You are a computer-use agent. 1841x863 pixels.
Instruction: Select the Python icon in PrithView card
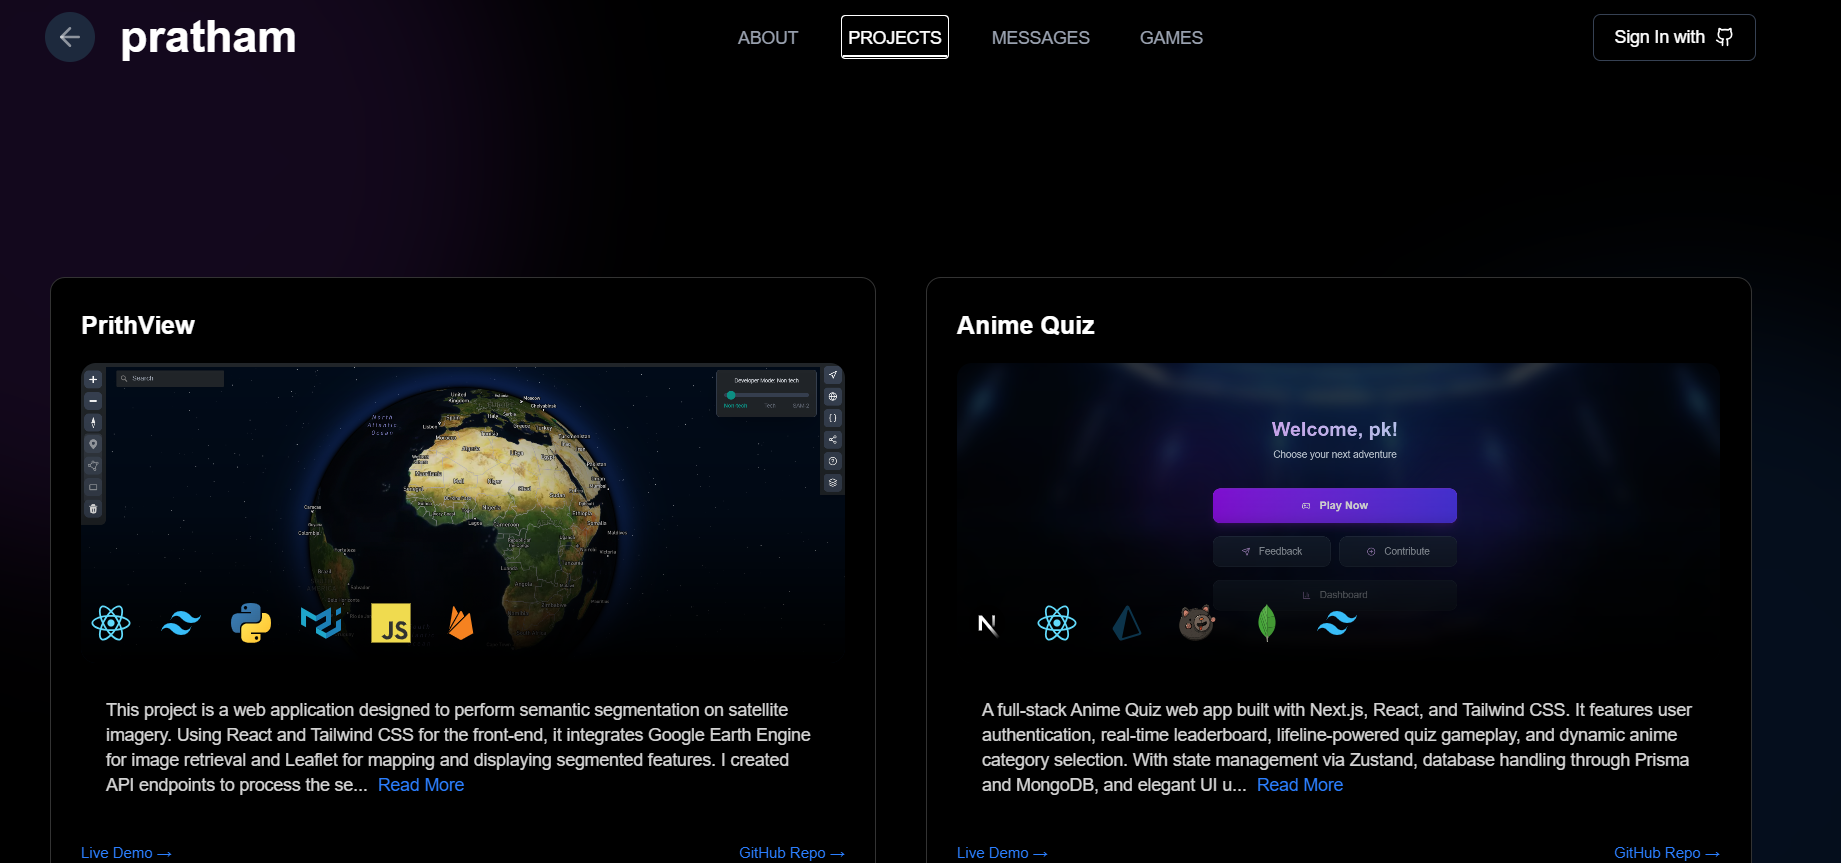tap(251, 623)
